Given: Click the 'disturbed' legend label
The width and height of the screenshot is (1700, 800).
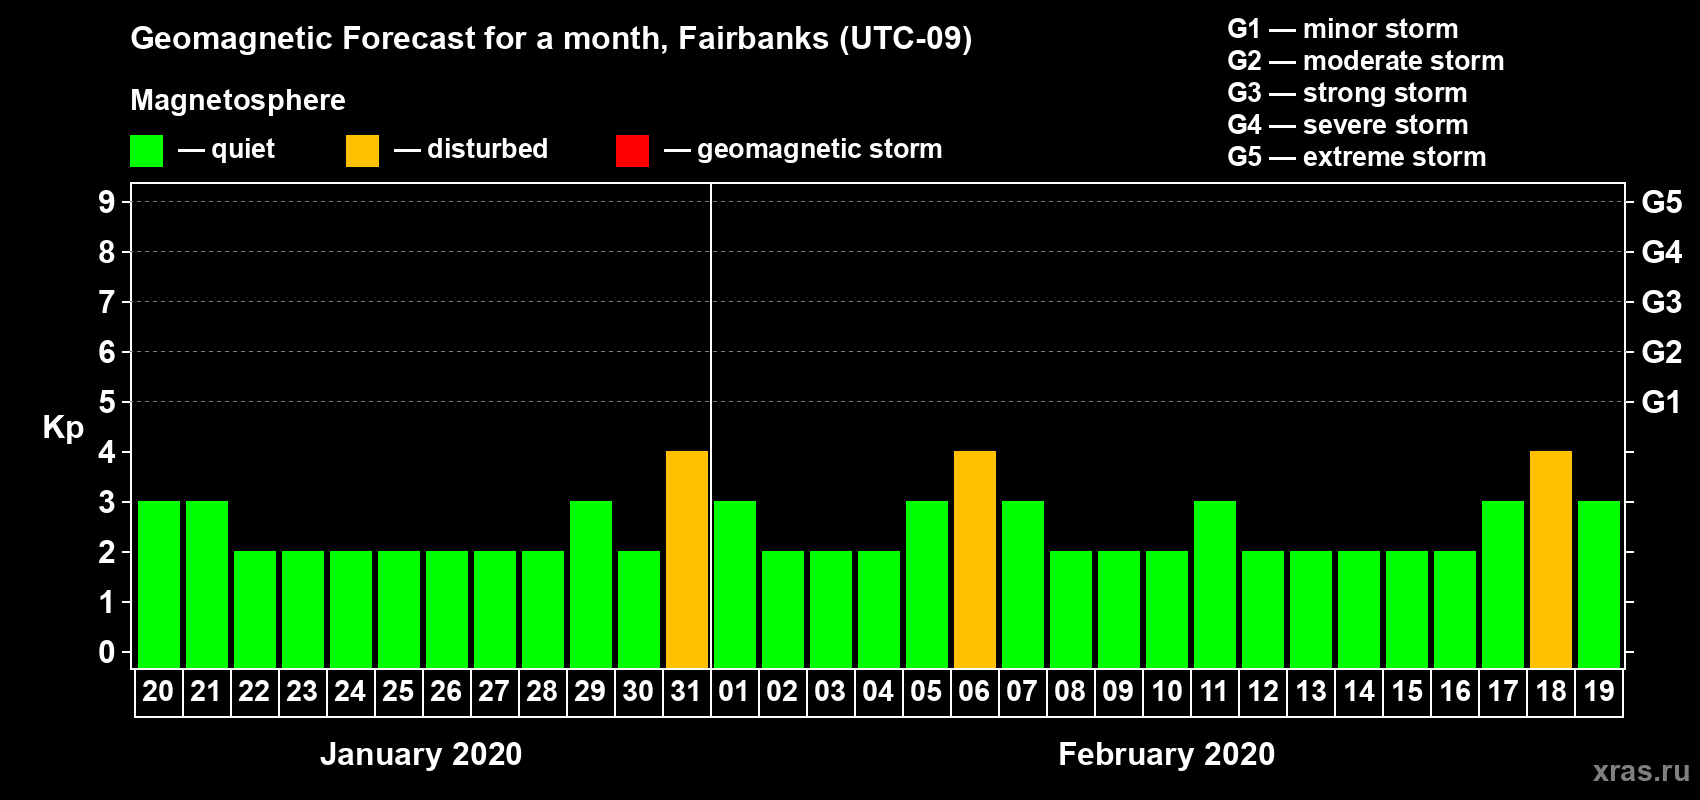Looking at the screenshot, I should (x=488, y=149).
